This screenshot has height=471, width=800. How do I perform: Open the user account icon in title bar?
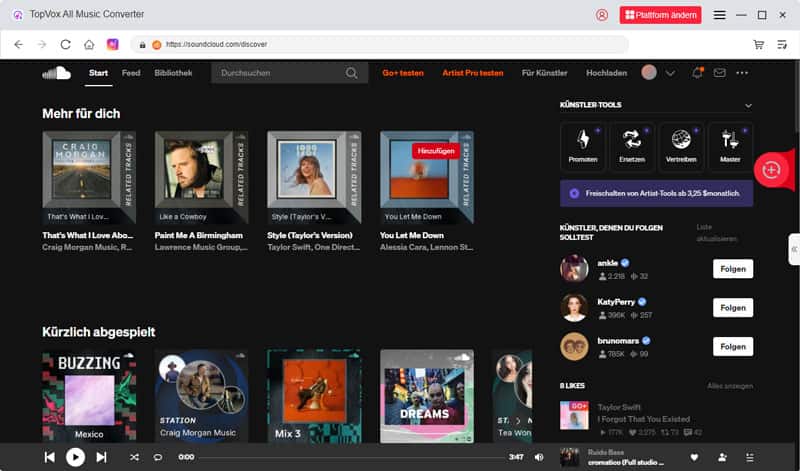pos(602,15)
